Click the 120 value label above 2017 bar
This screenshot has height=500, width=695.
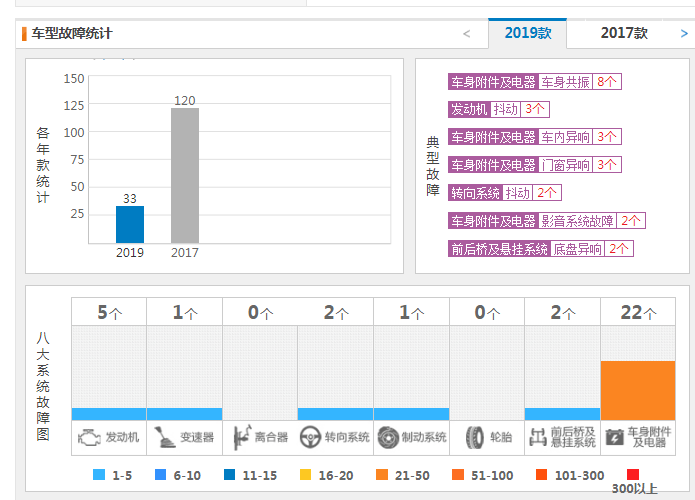coord(185,101)
